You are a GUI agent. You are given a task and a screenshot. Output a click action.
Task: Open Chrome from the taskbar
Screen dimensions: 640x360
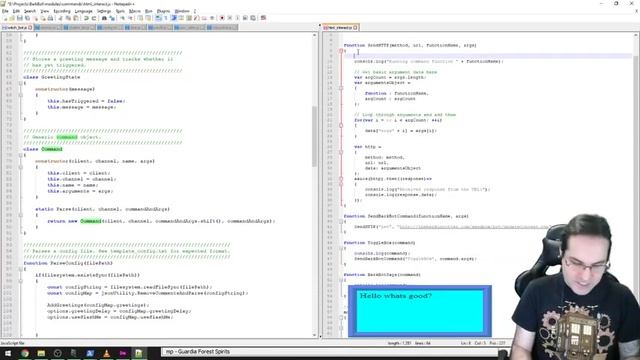25,353
